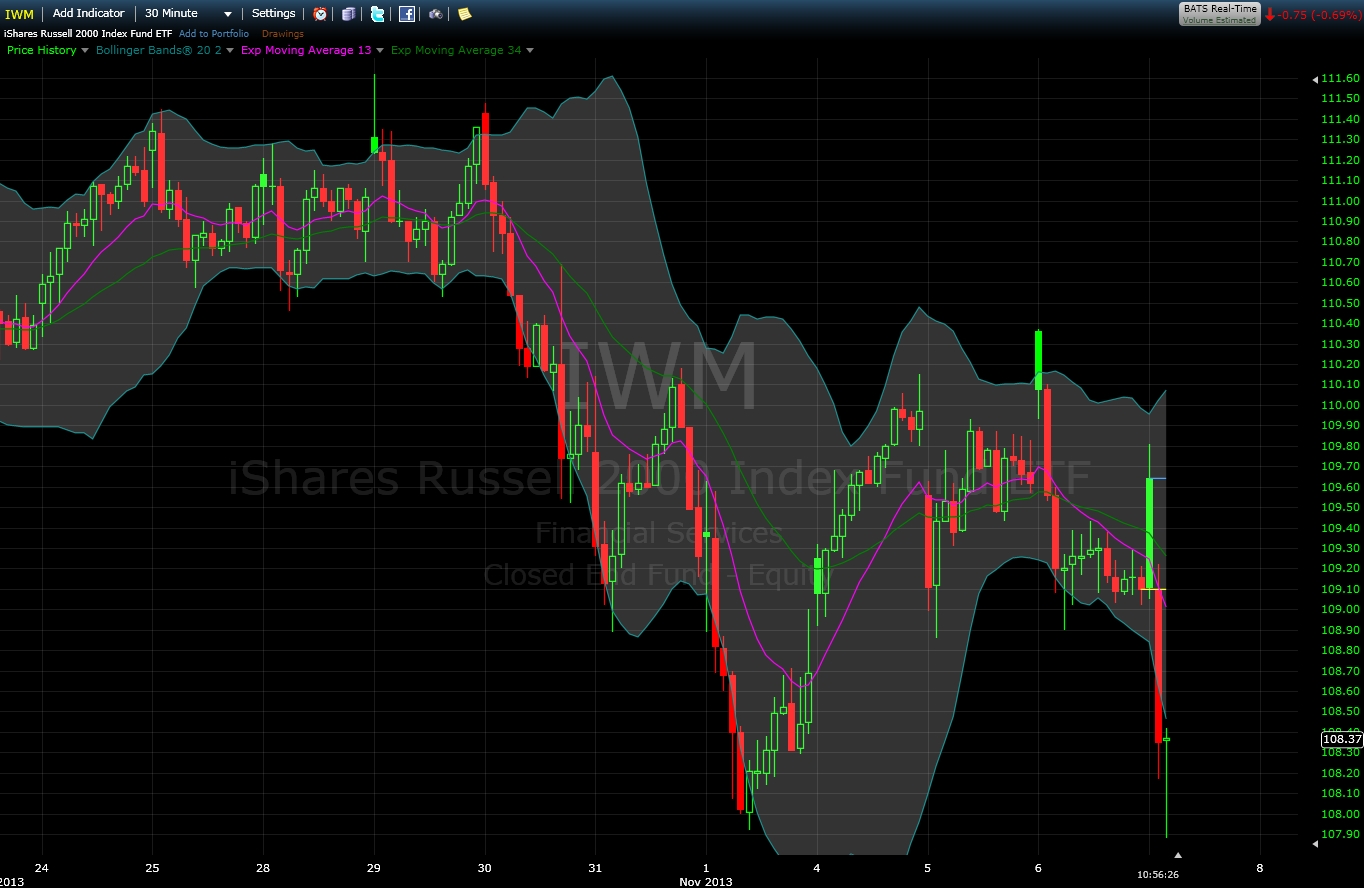Select the Exp Moving Average 34 label
1364x888 pixels.
456,50
